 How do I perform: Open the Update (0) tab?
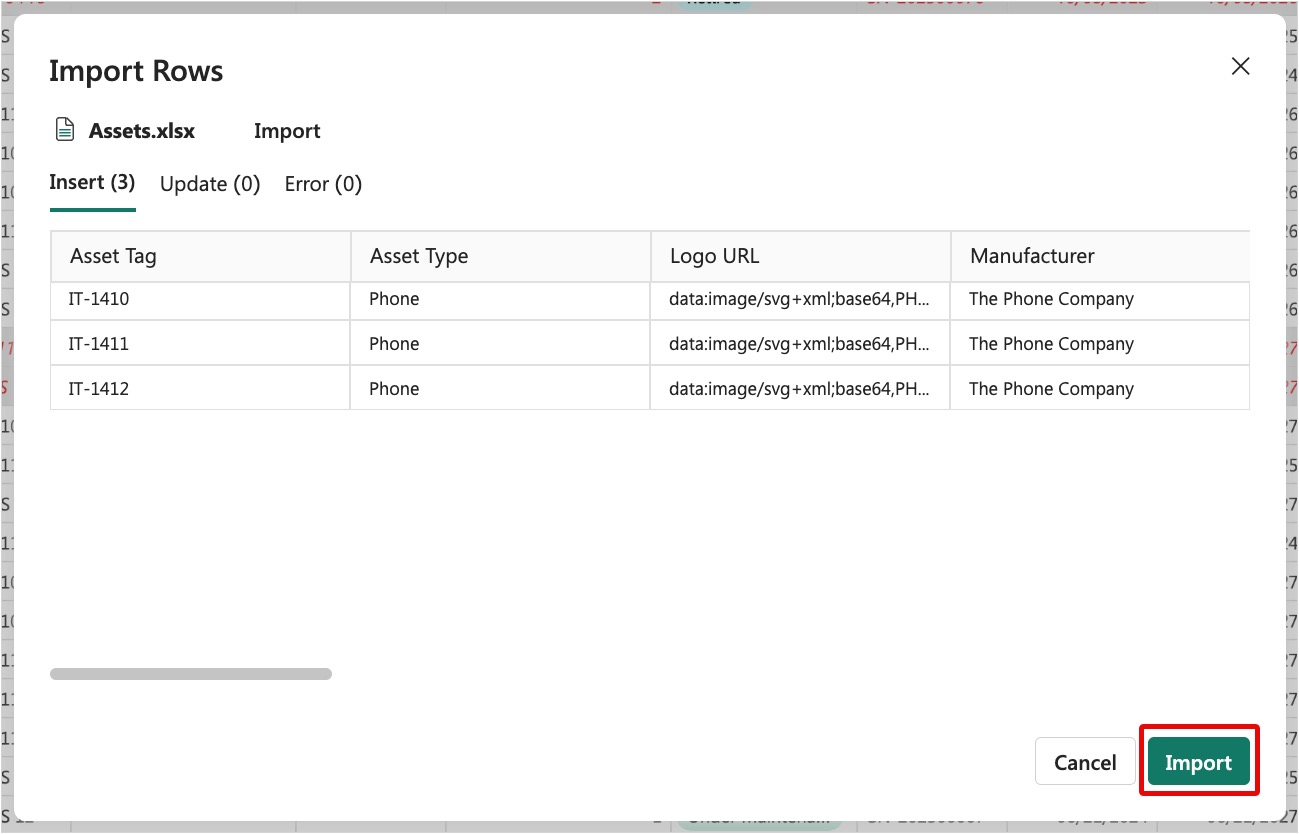tap(210, 184)
